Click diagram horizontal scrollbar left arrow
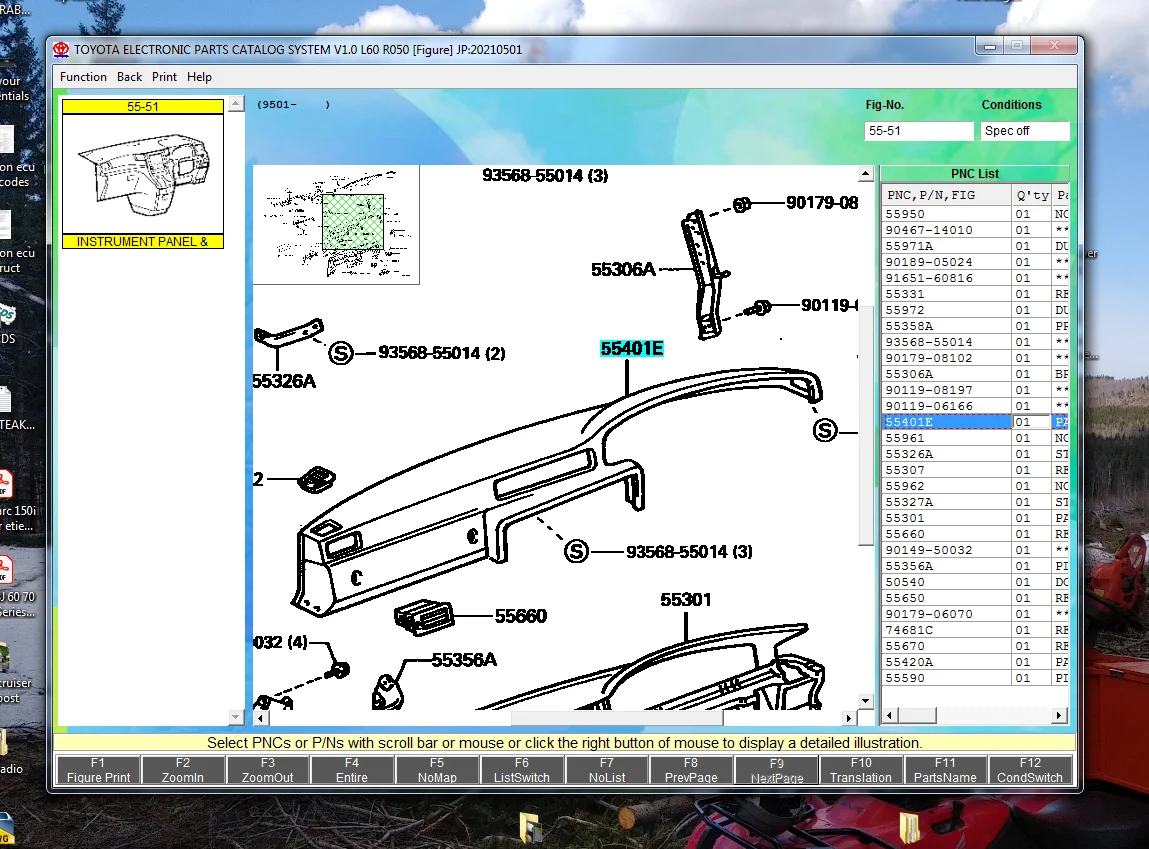Viewport: 1149px width, 849px height. click(261, 718)
